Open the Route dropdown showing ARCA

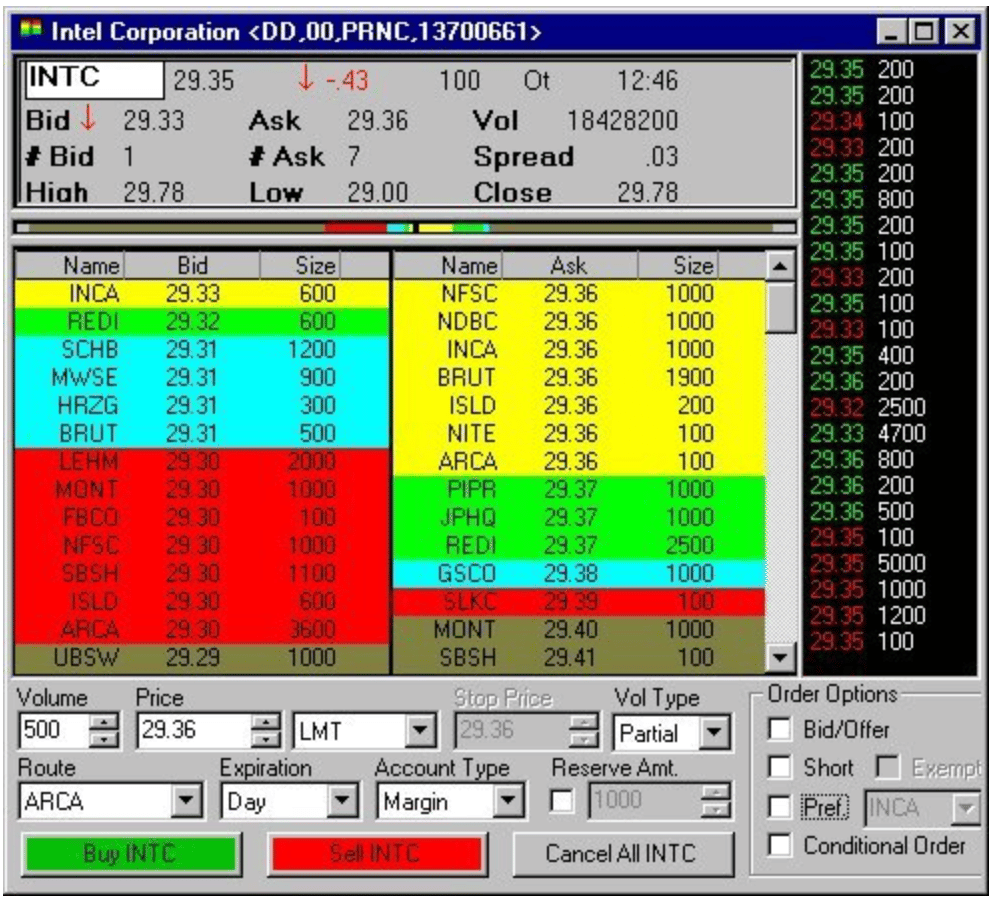click(186, 801)
